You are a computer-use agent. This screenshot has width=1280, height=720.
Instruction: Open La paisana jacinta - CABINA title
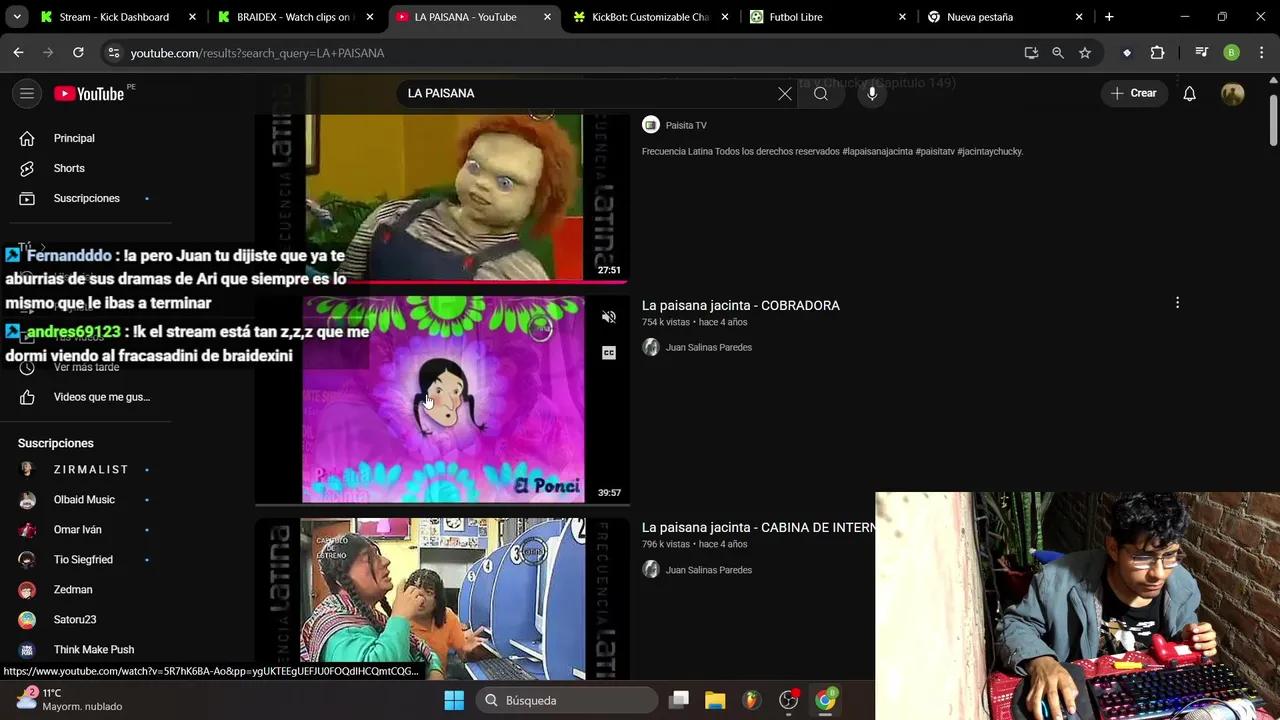[x=758, y=527]
